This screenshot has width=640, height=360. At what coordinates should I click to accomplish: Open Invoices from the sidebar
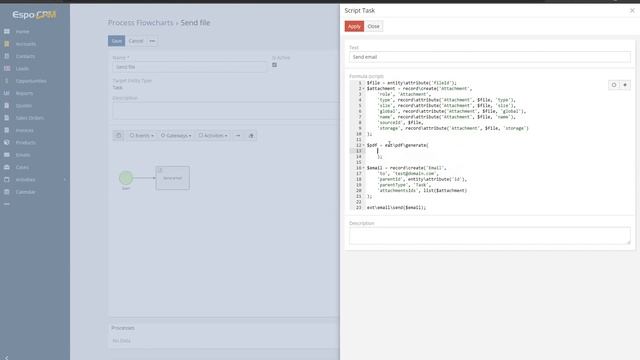(x=24, y=130)
